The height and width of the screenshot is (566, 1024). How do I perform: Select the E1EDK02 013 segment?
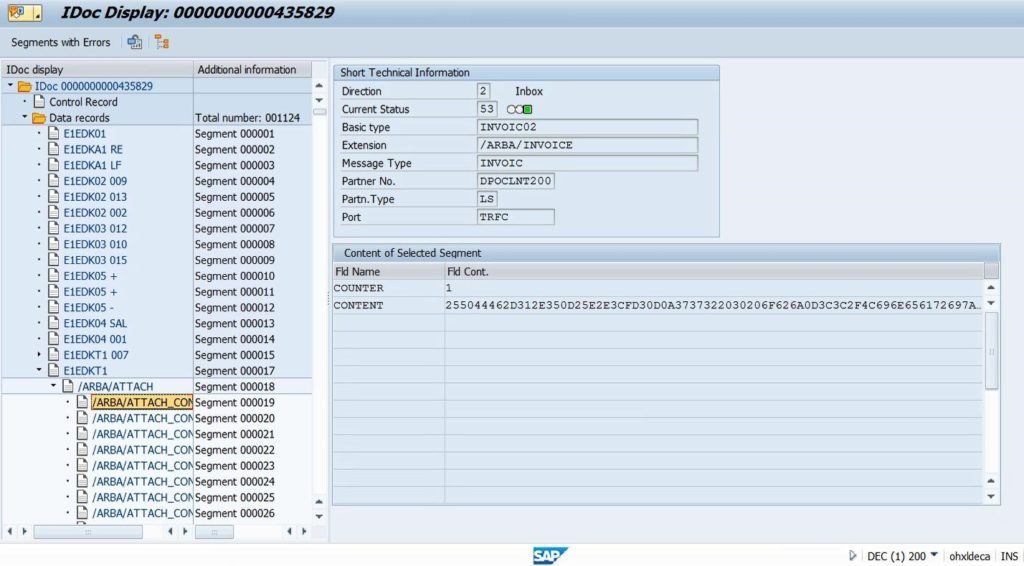95,197
